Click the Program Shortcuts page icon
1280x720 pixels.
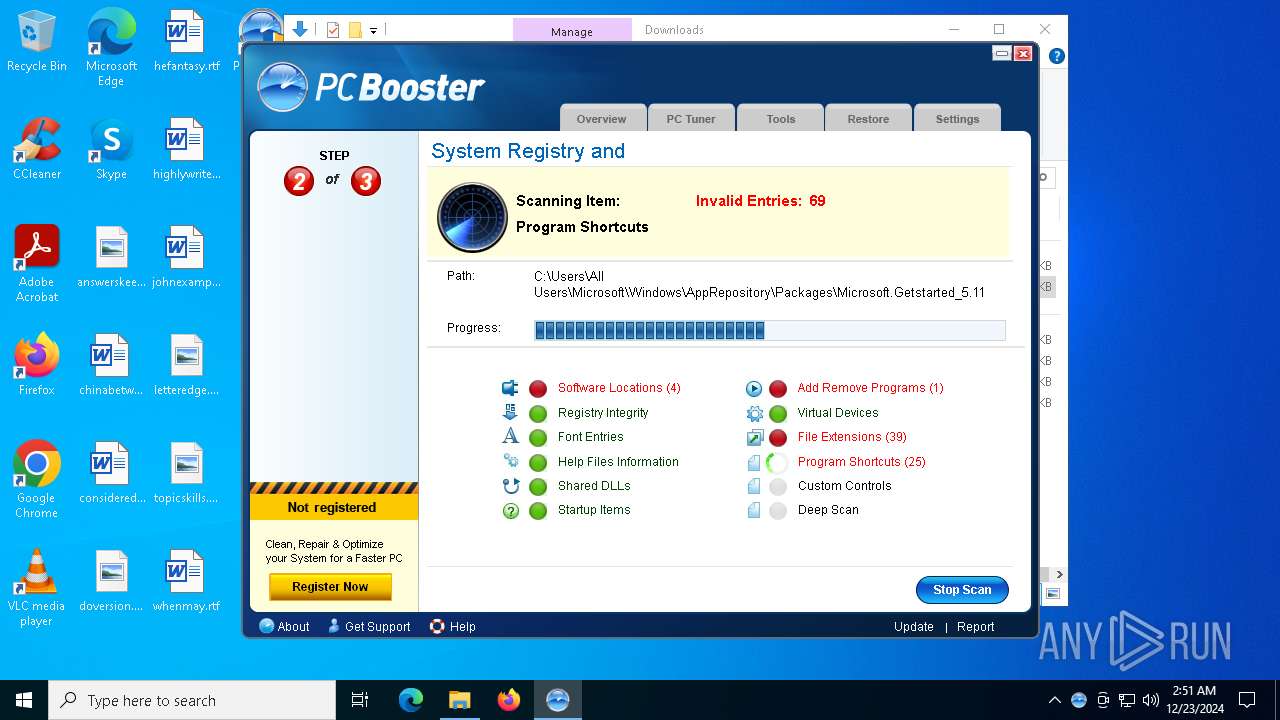[754, 462]
